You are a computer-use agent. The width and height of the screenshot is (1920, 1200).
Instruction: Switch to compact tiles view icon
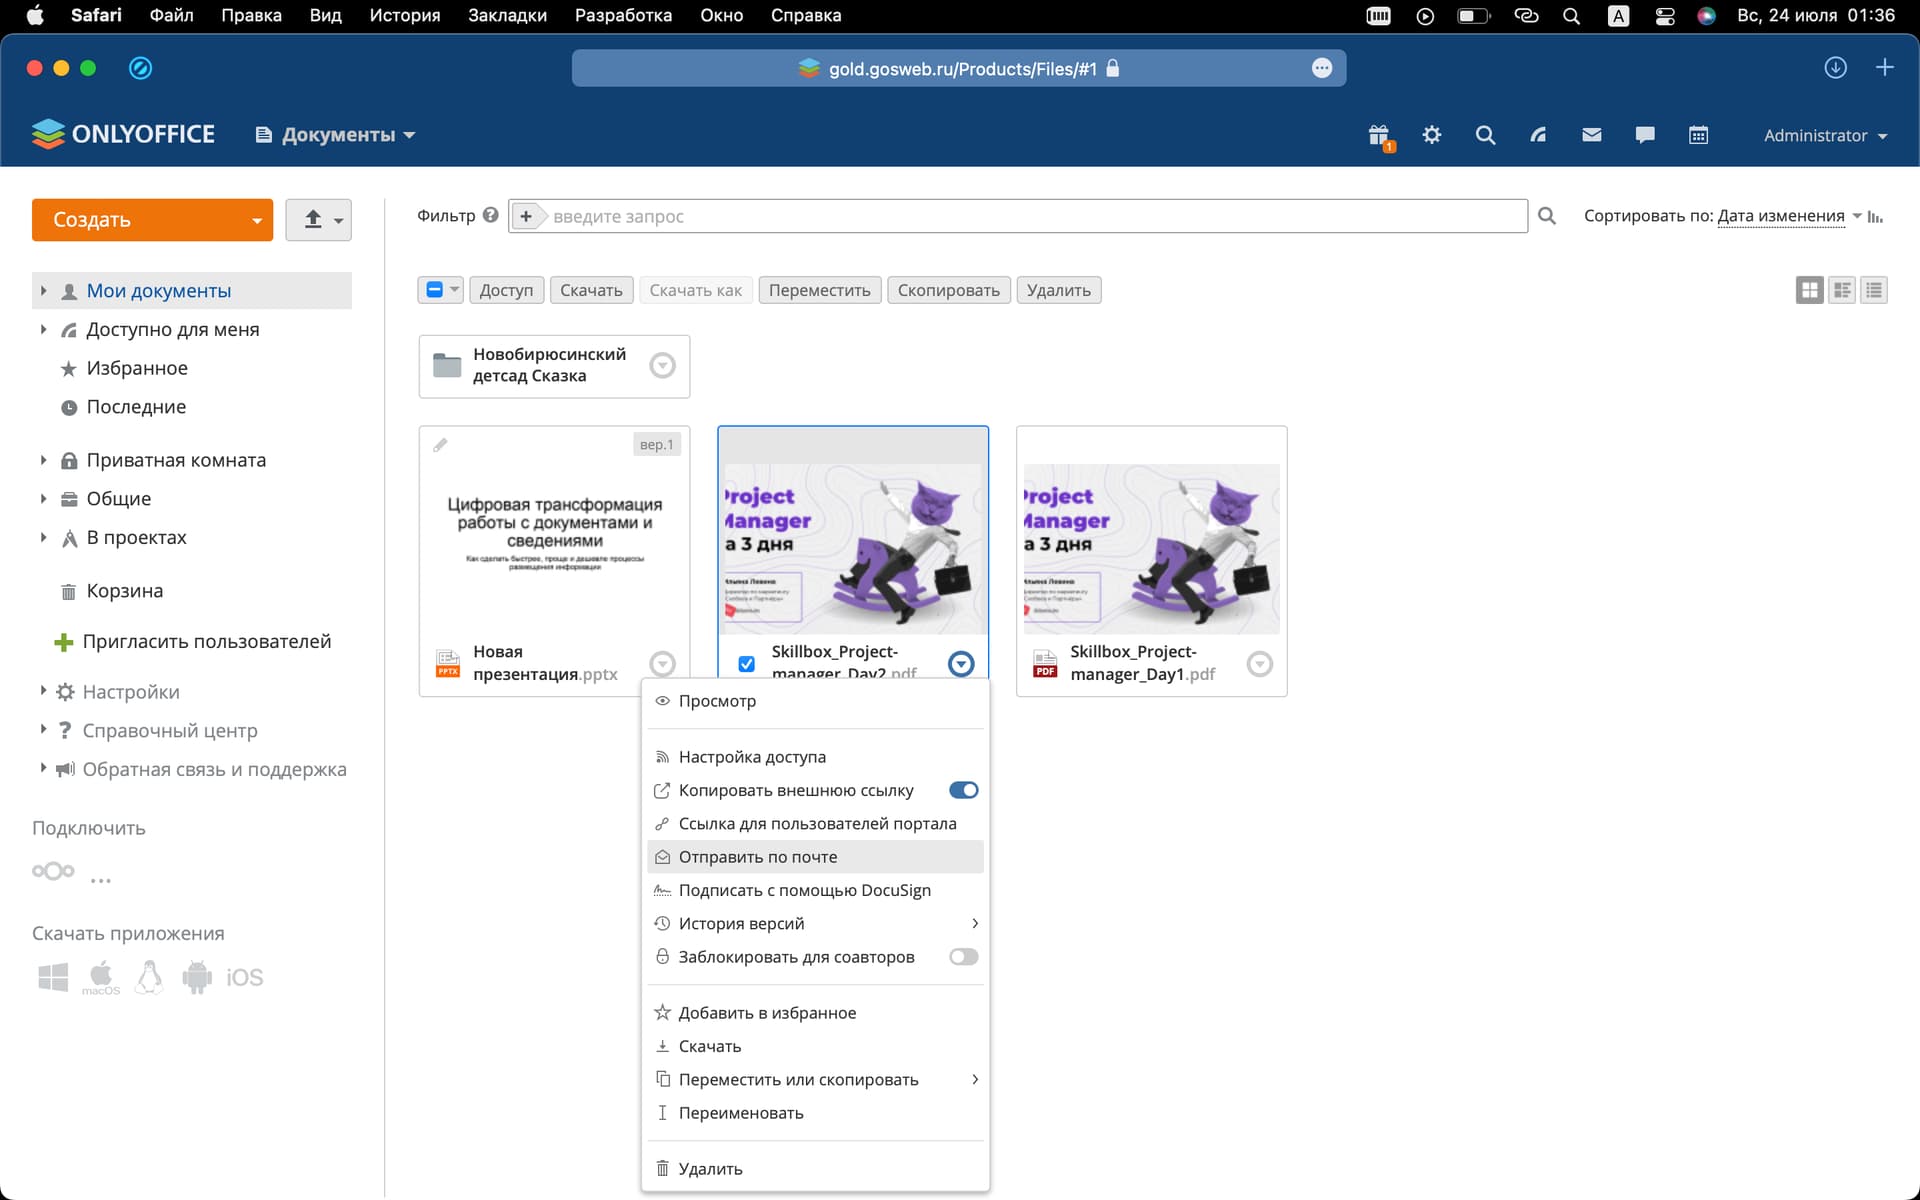click(x=1842, y=290)
